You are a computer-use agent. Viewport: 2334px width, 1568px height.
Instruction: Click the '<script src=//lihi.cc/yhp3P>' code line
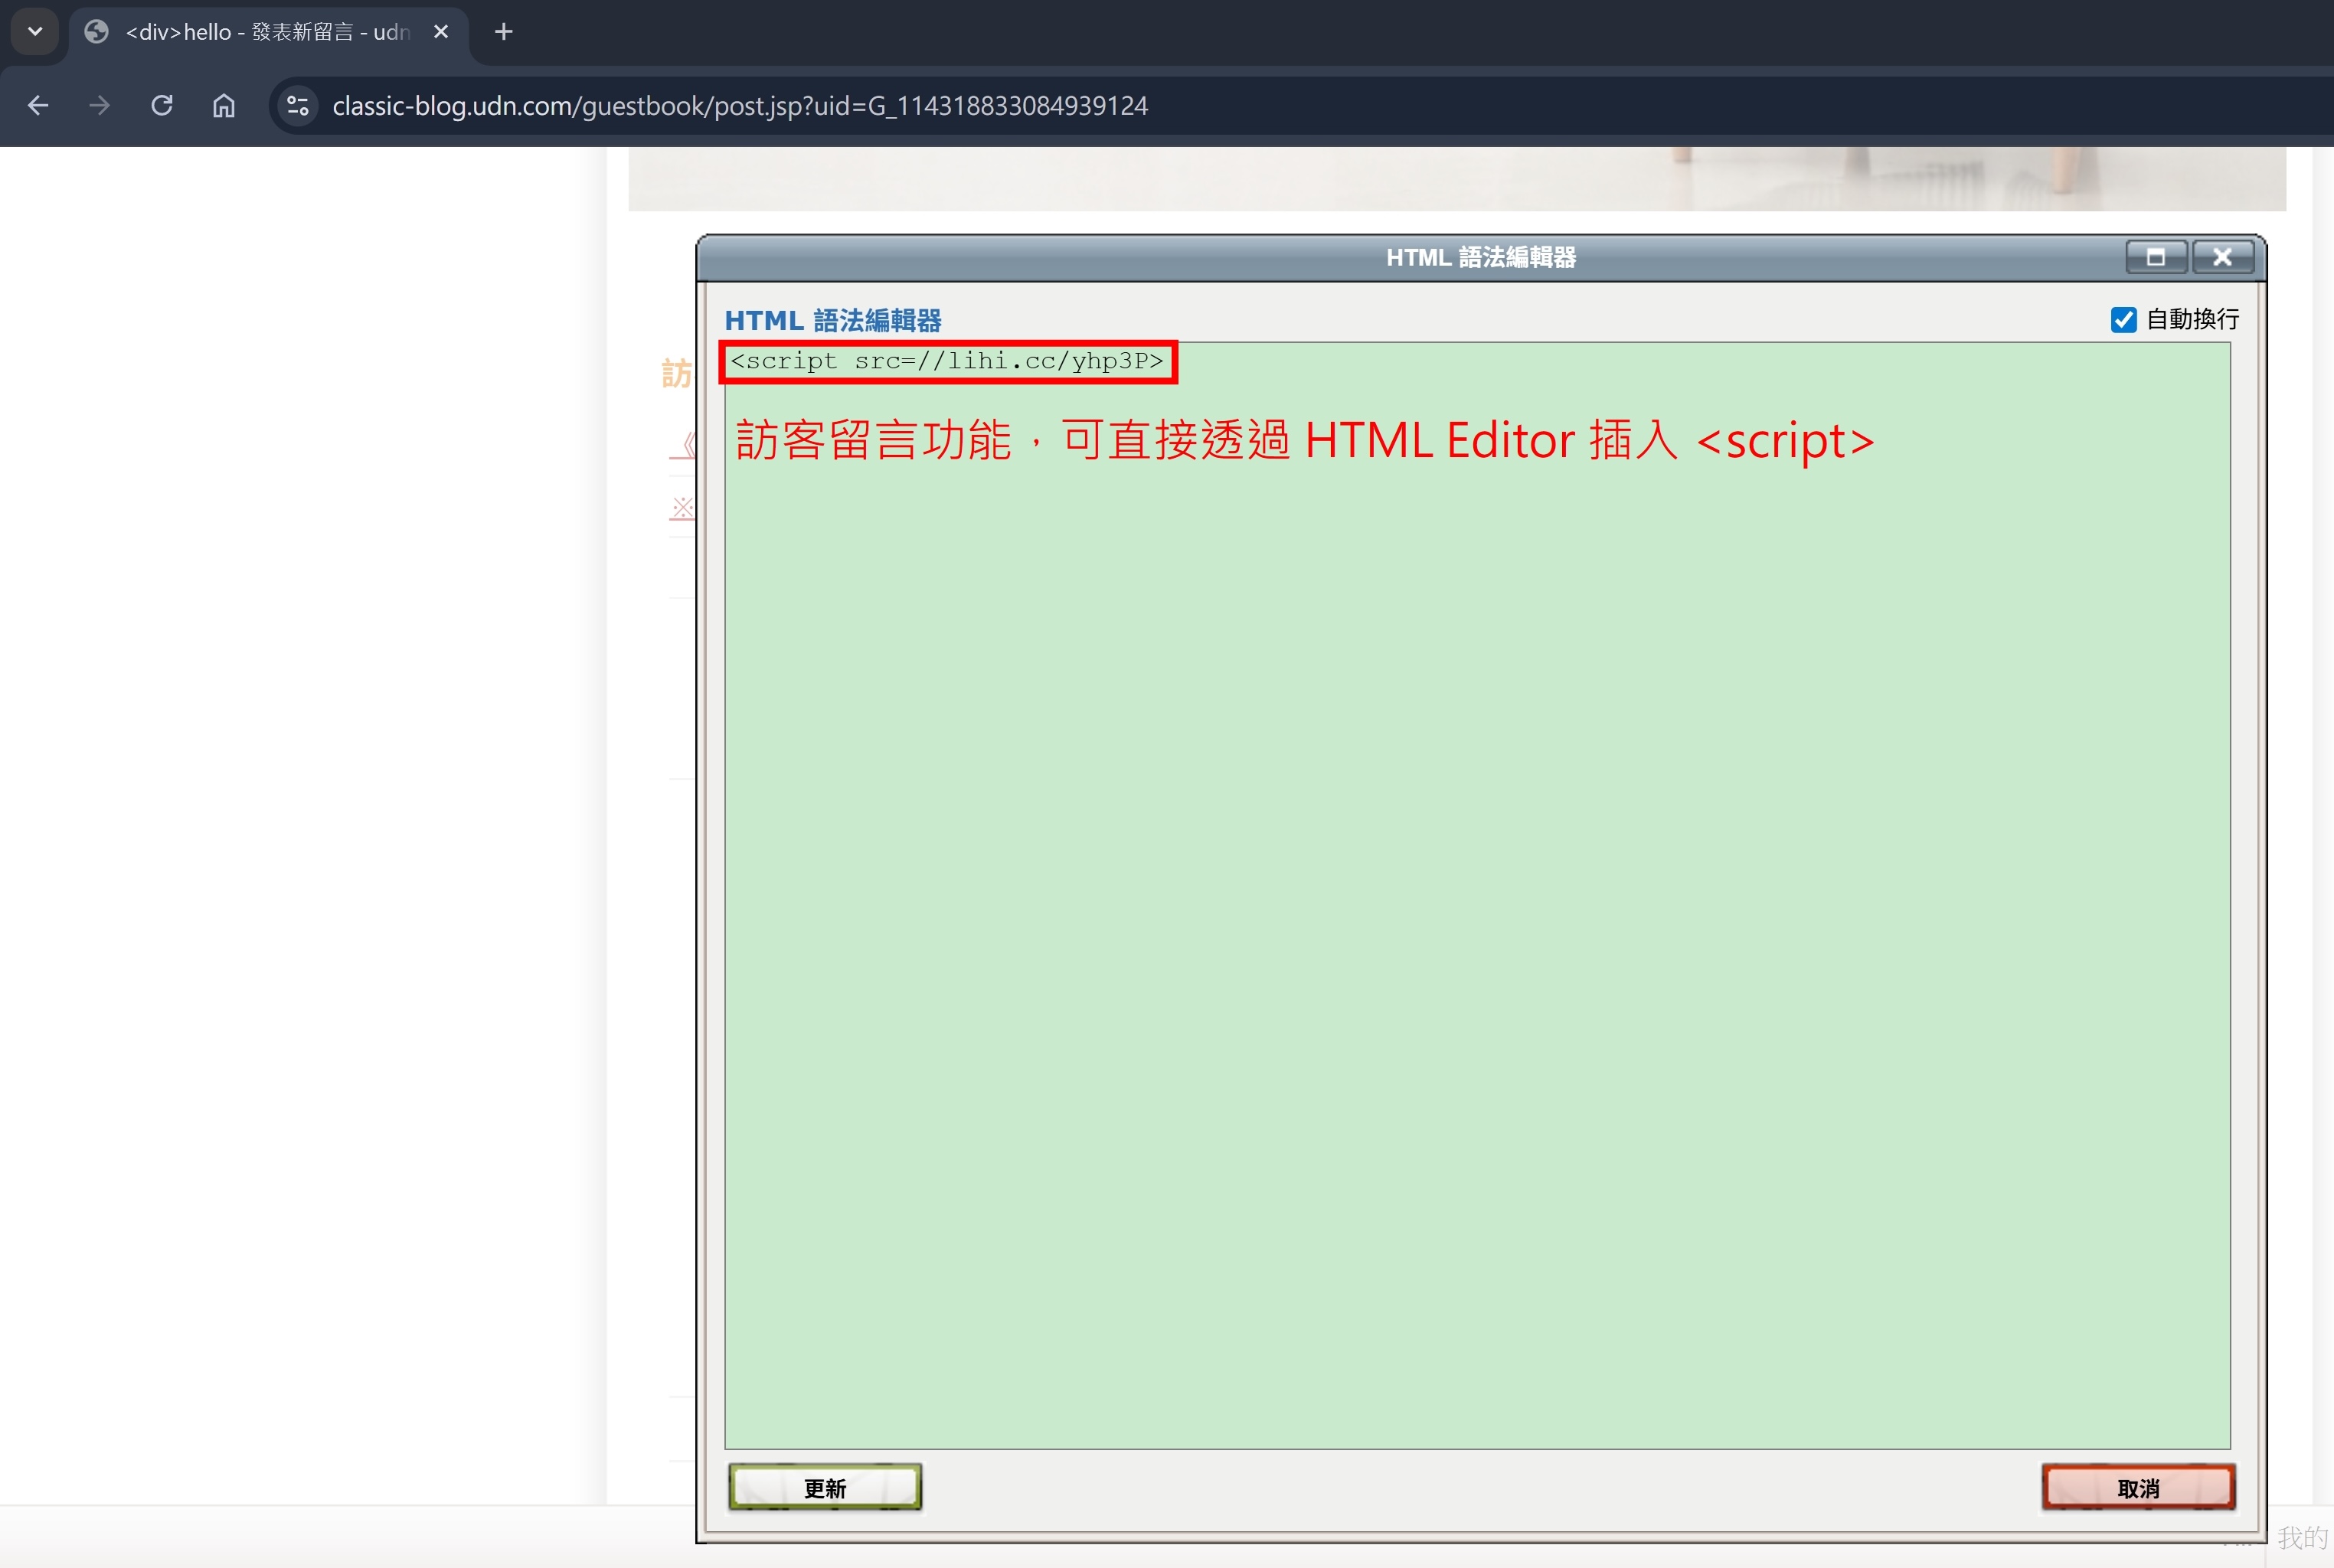click(x=946, y=361)
